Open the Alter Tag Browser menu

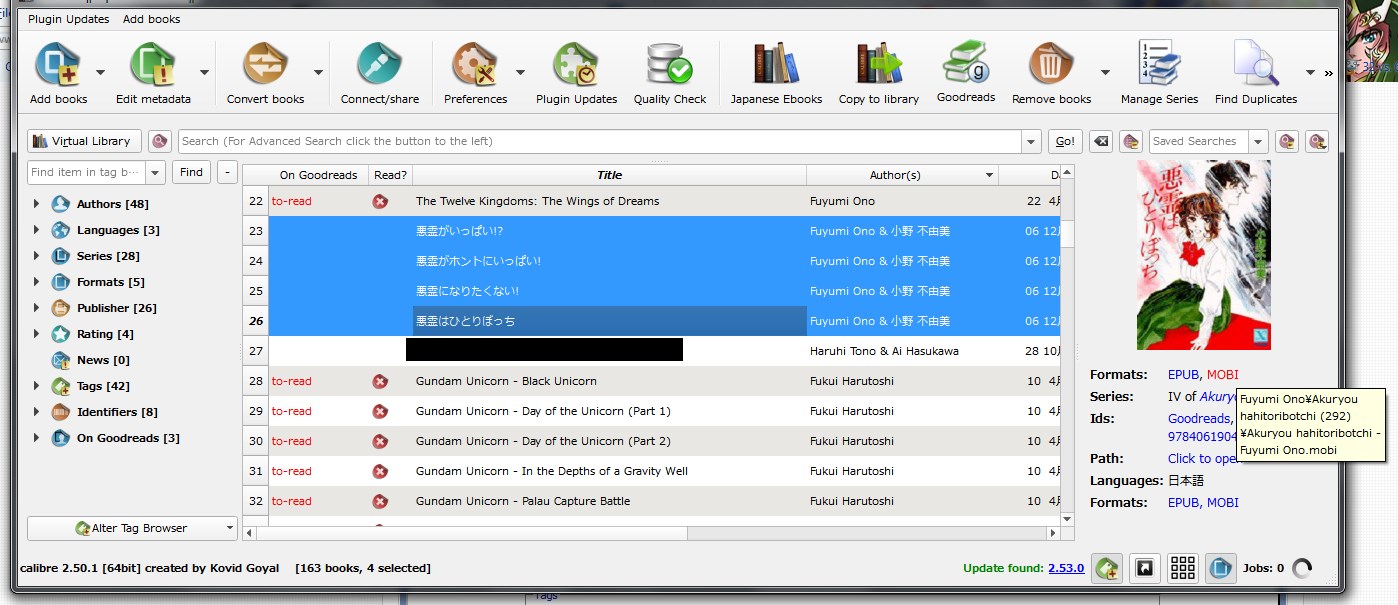(132, 528)
